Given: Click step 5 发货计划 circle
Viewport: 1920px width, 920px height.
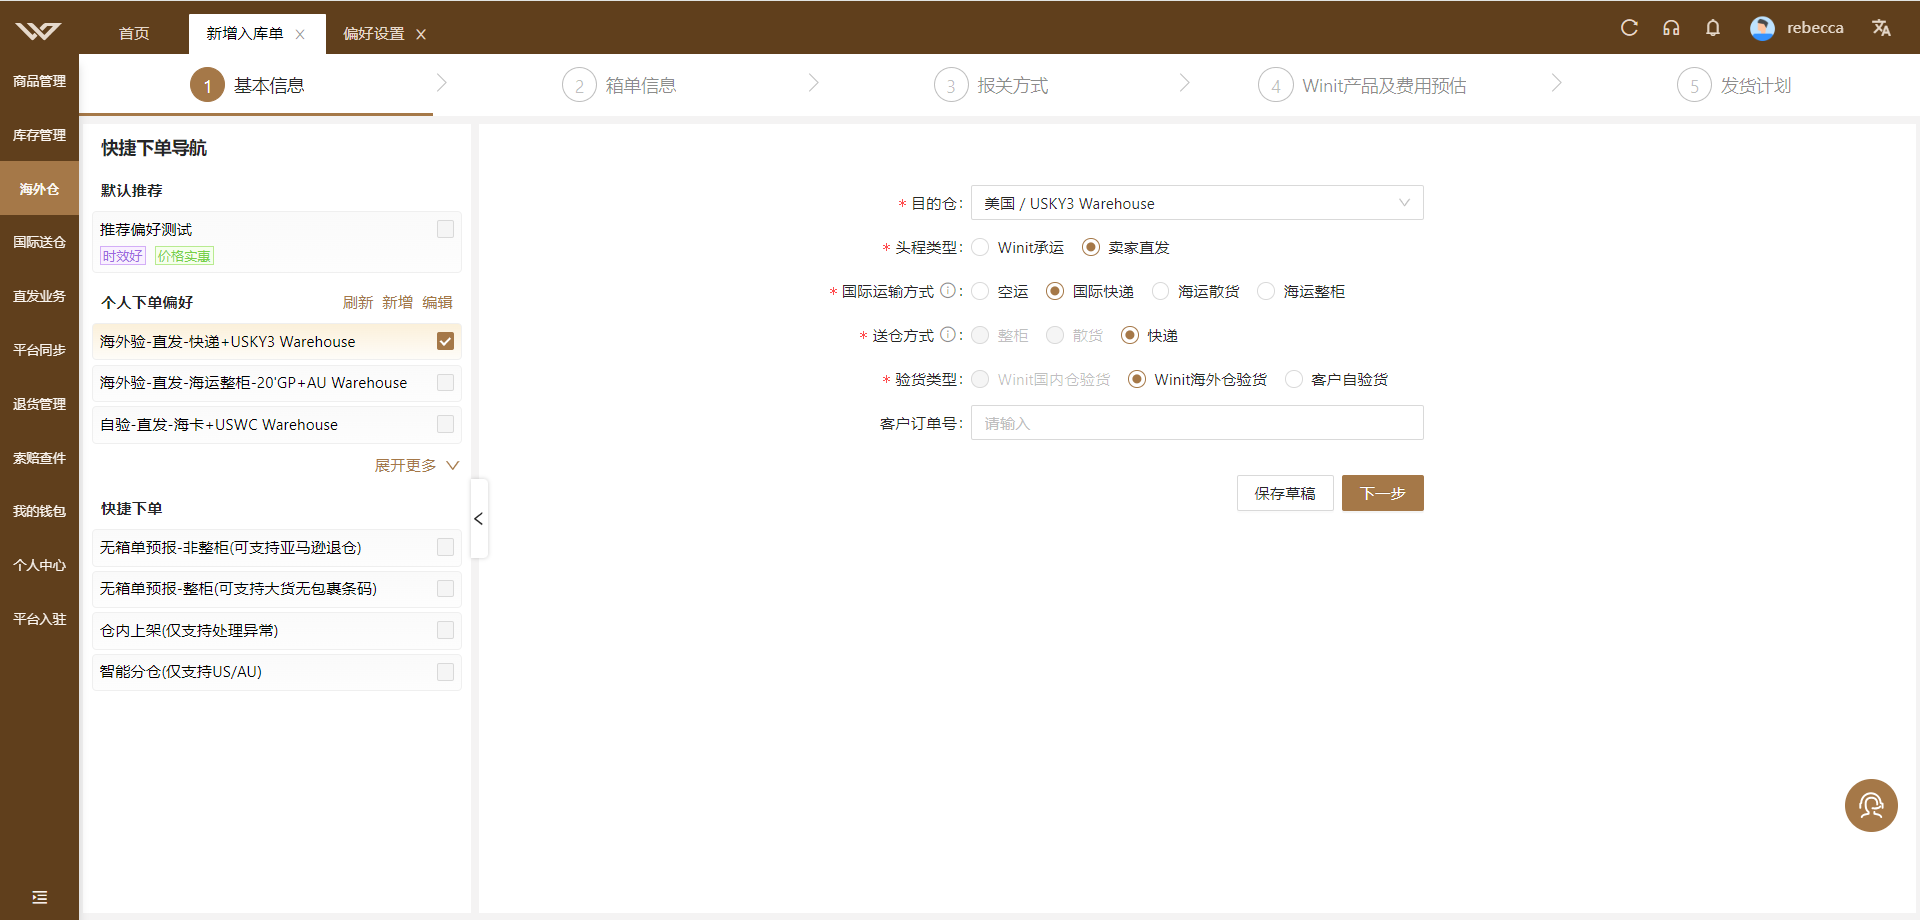Looking at the screenshot, I should pyautogui.click(x=1694, y=85).
